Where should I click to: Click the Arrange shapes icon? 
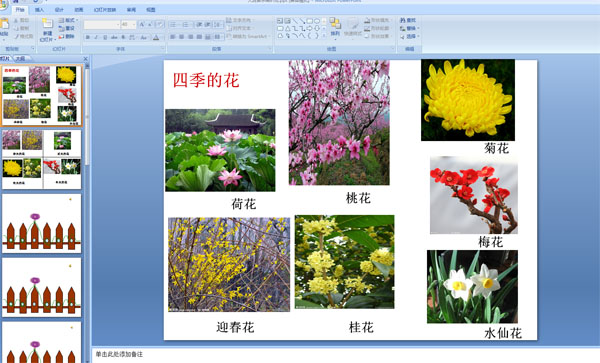(335, 24)
